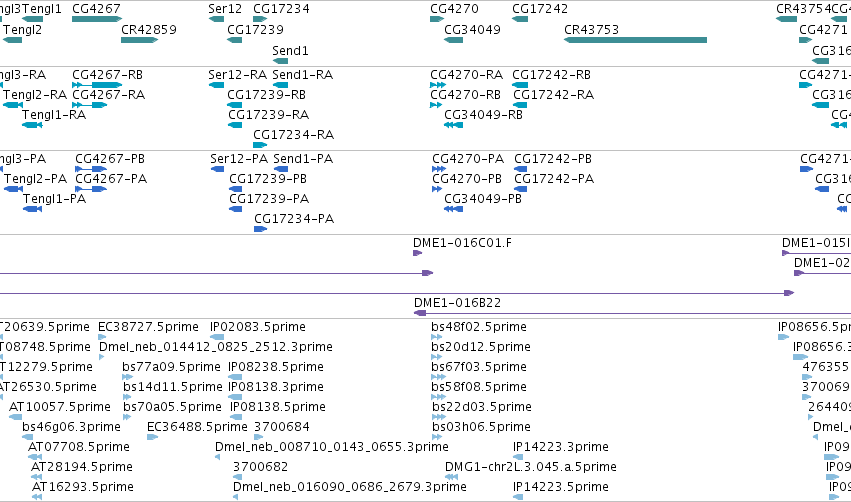Click transcript CG17242-RA label

point(554,94)
